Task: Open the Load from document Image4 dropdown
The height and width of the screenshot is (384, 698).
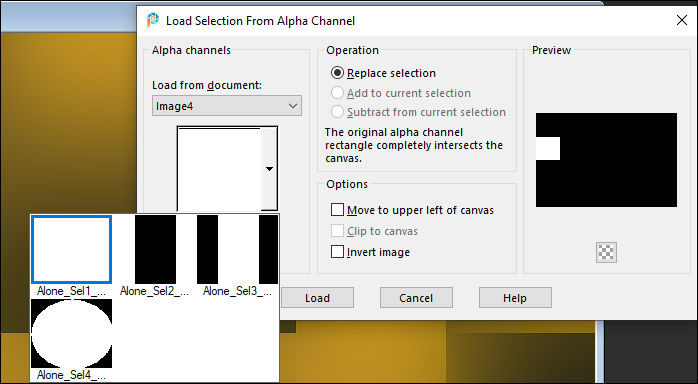Action: (x=227, y=106)
